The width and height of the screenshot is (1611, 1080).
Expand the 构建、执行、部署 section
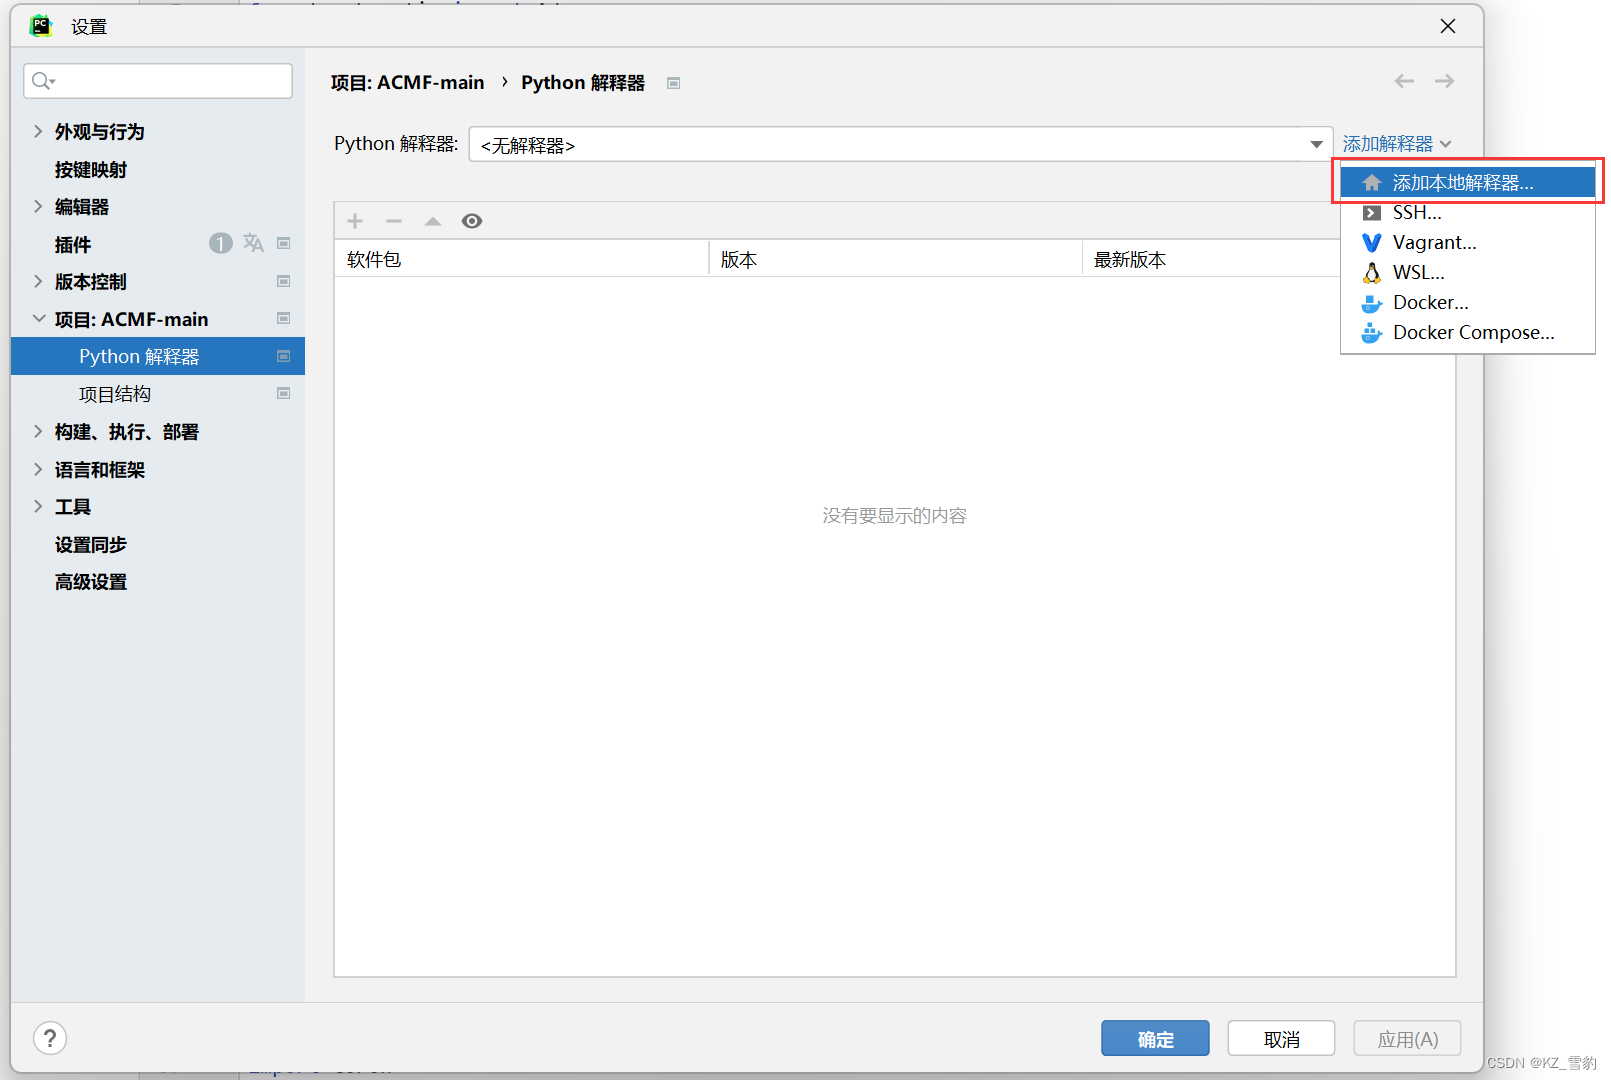pos(38,431)
